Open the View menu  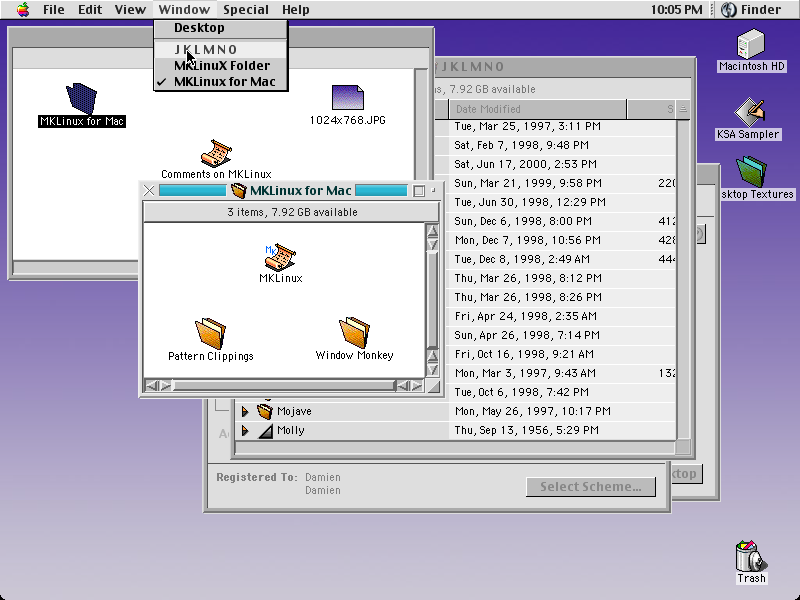(x=130, y=10)
